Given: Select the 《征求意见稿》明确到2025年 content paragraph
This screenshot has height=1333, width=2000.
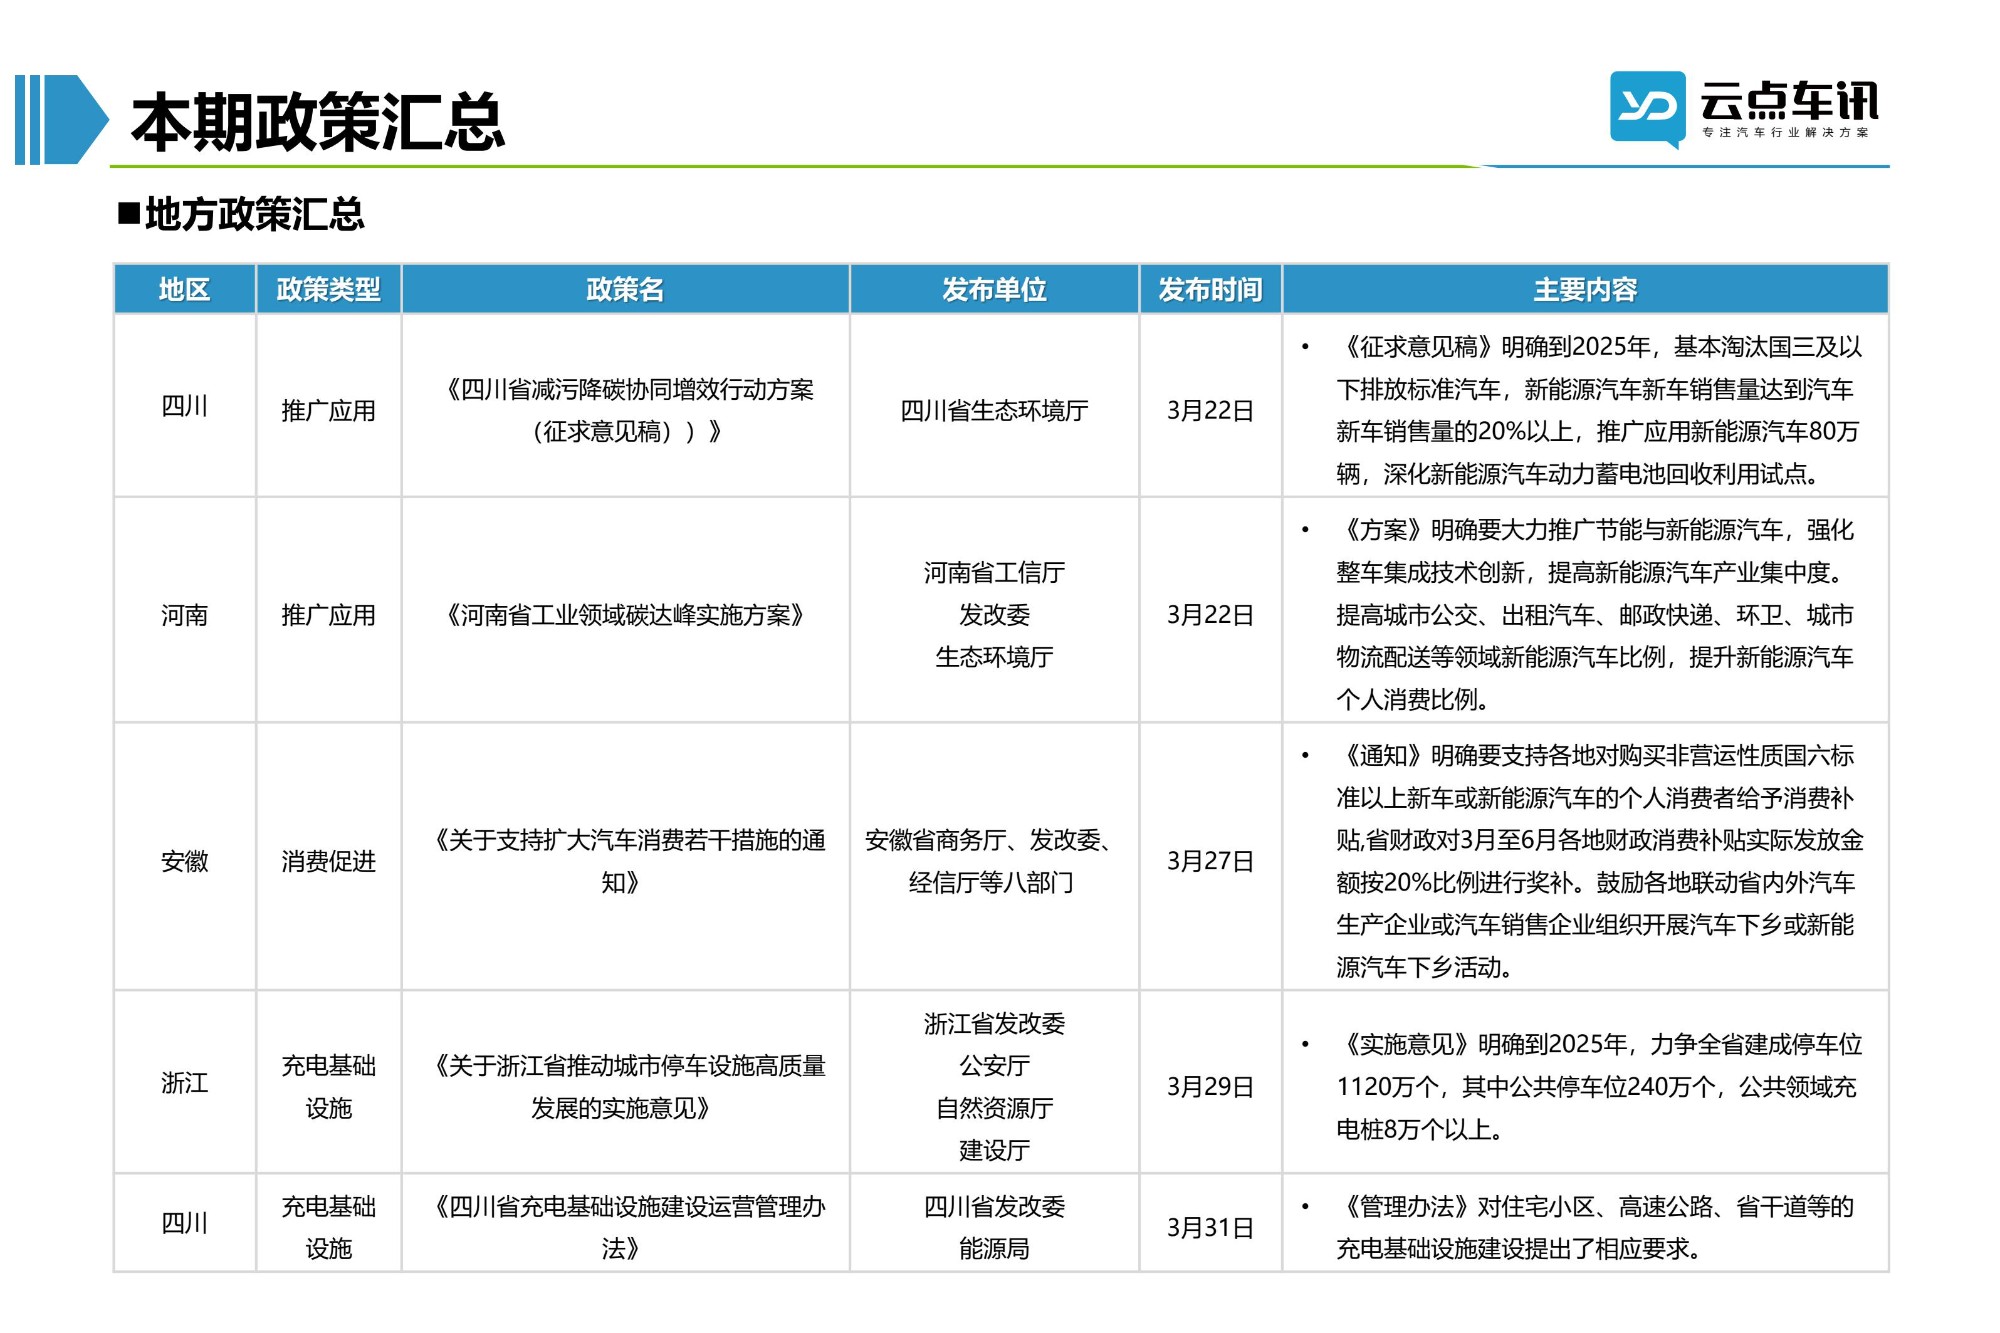Looking at the screenshot, I should [1598, 410].
